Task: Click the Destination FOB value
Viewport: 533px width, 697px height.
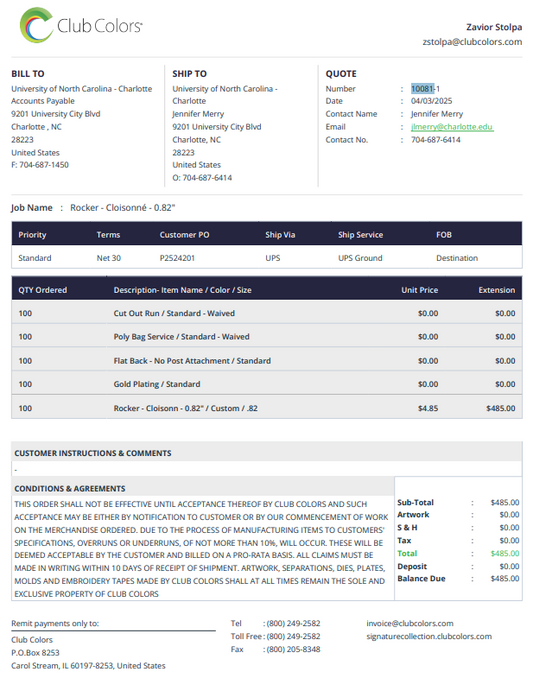Action: pyautogui.click(x=457, y=258)
